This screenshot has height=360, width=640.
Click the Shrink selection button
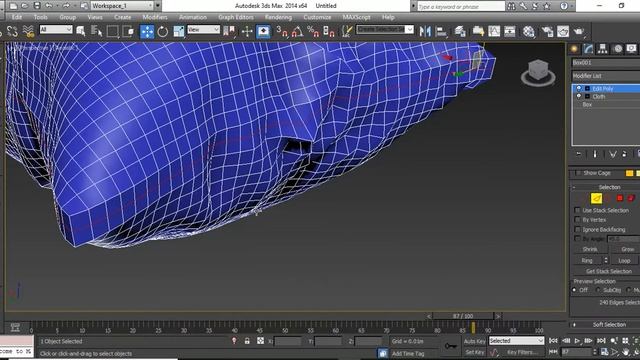(590, 249)
